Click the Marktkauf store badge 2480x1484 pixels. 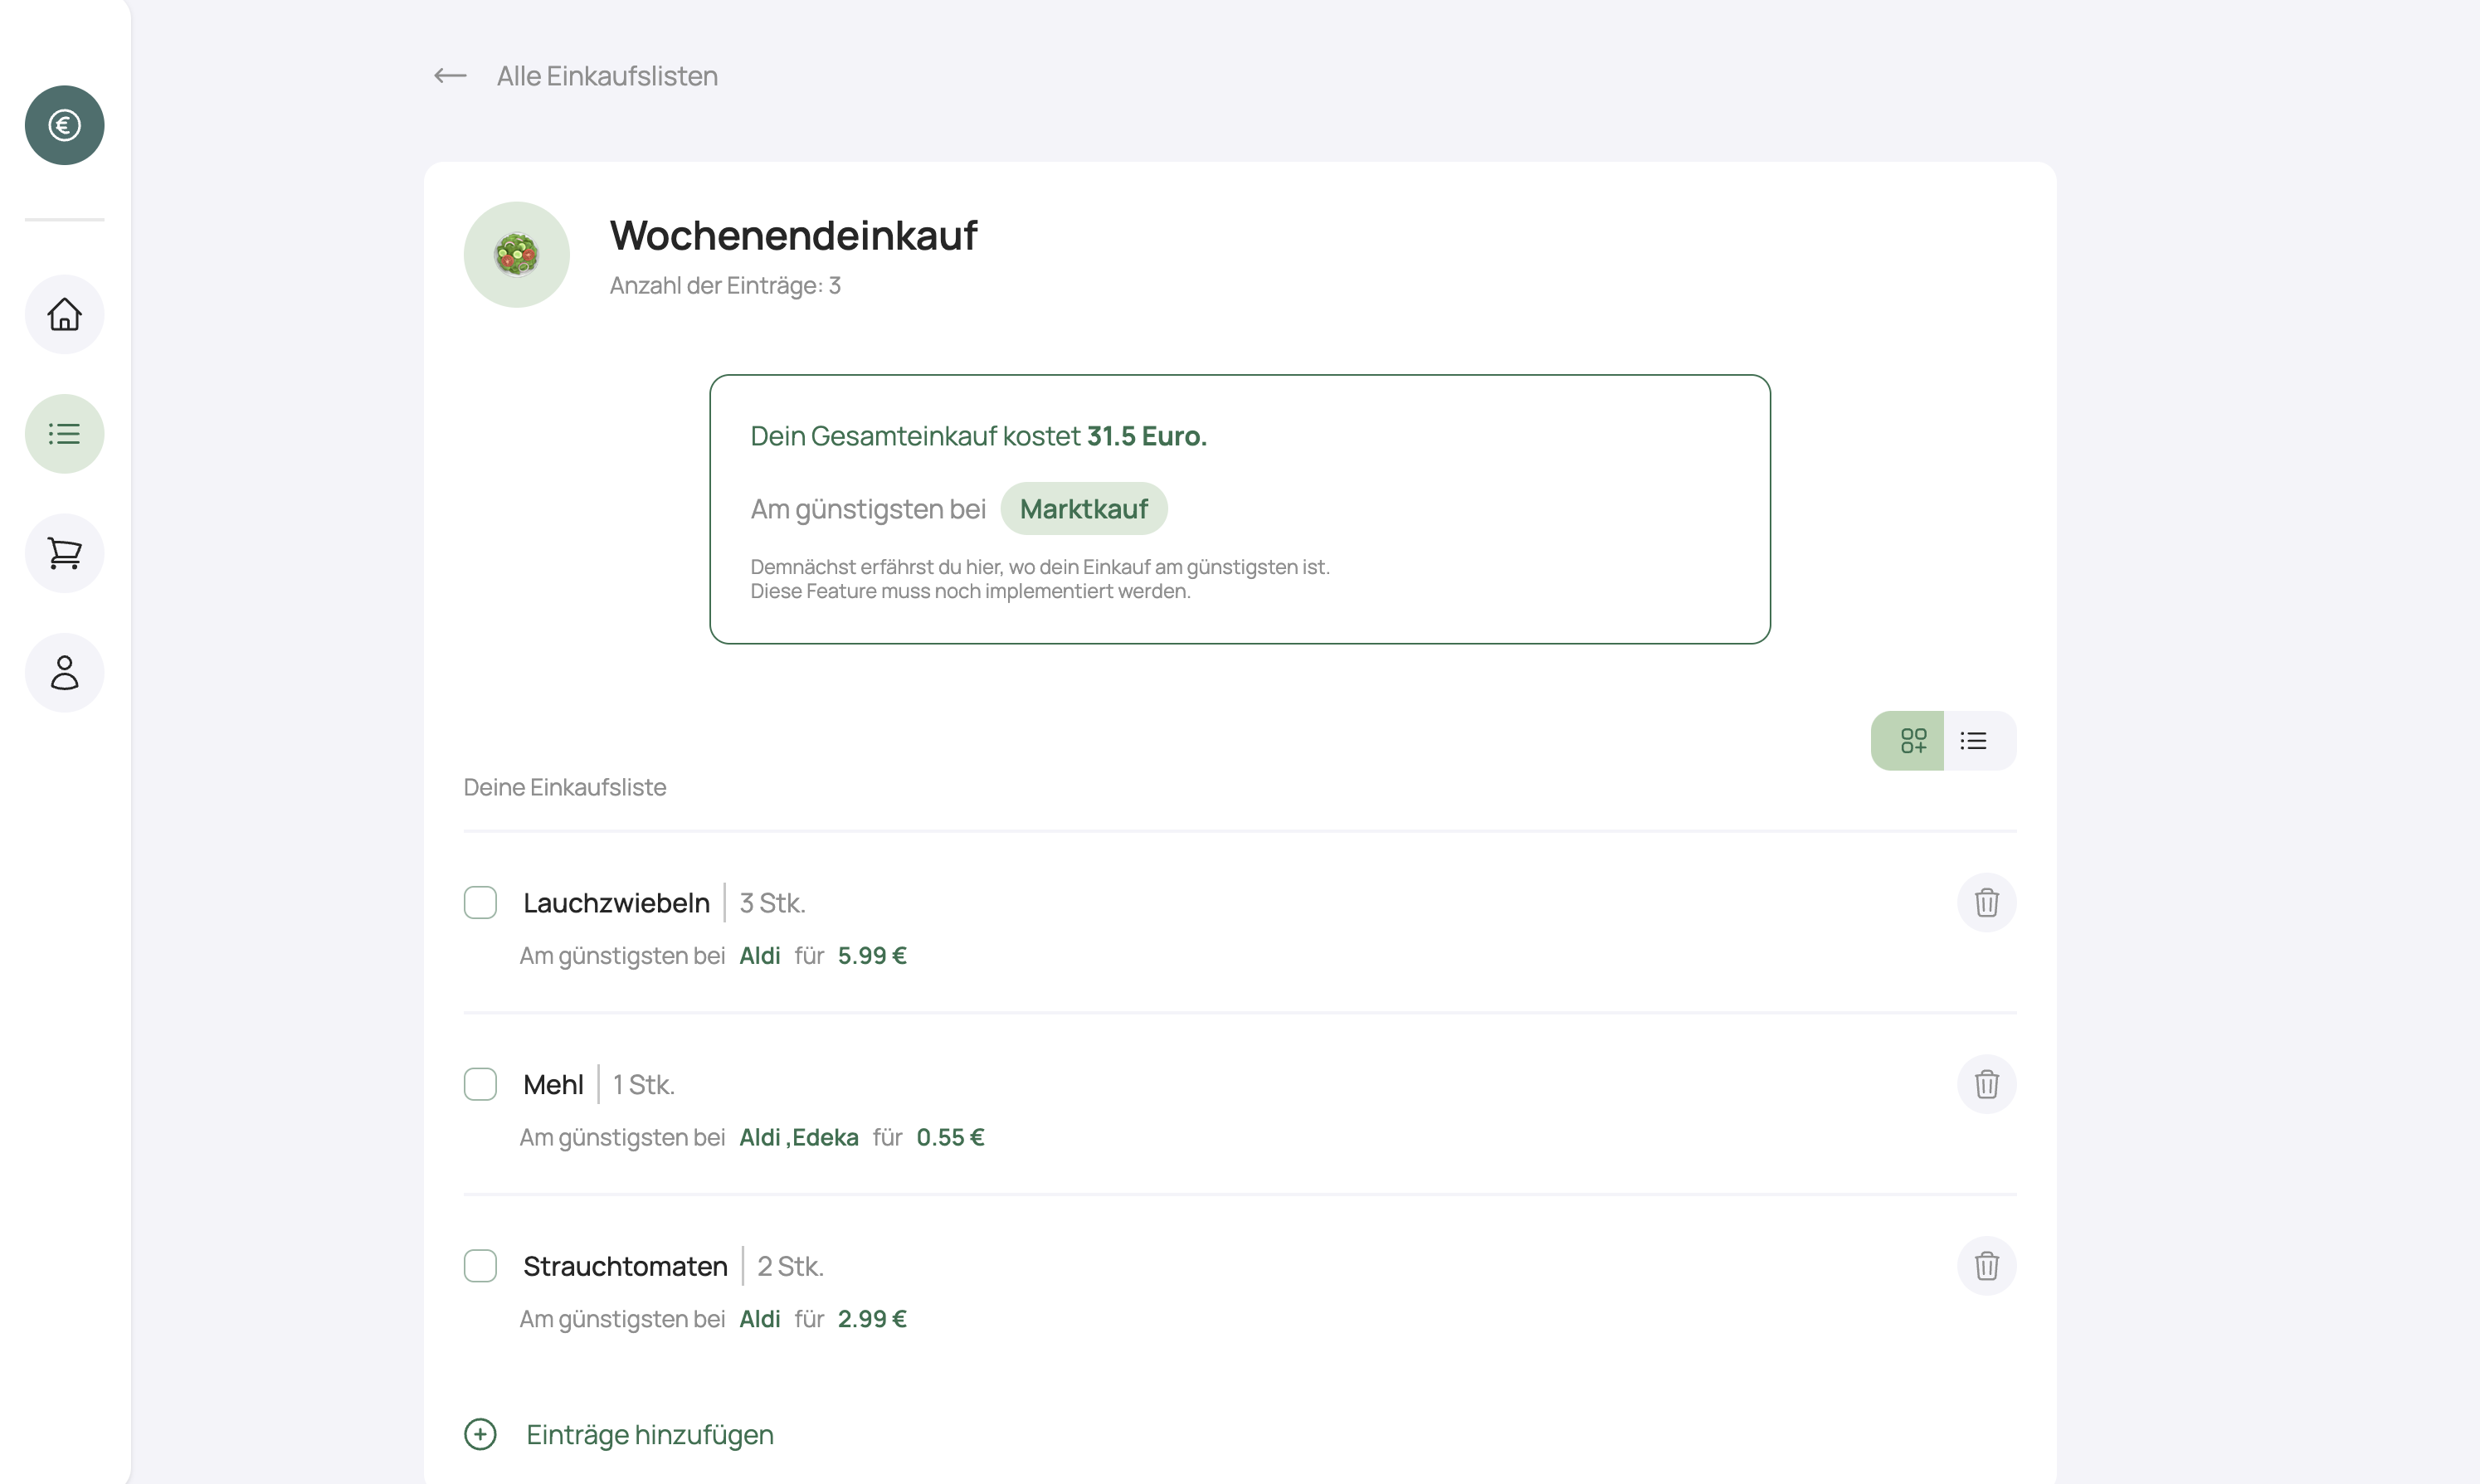point(1083,509)
